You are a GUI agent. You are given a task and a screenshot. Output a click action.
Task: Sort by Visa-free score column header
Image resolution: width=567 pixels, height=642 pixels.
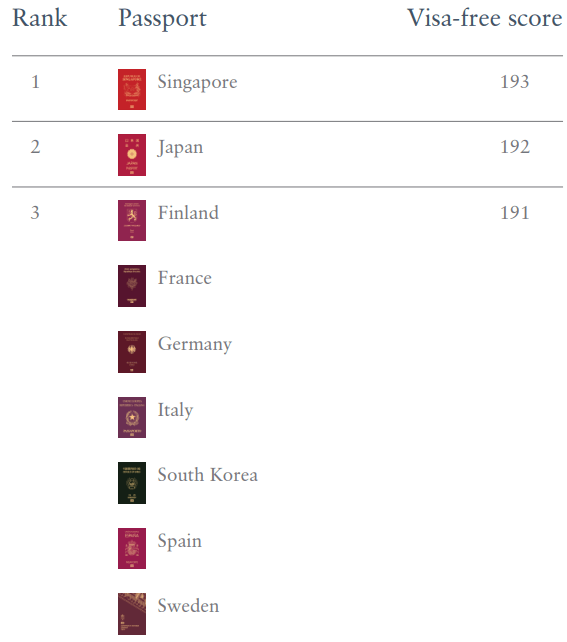point(485,18)
